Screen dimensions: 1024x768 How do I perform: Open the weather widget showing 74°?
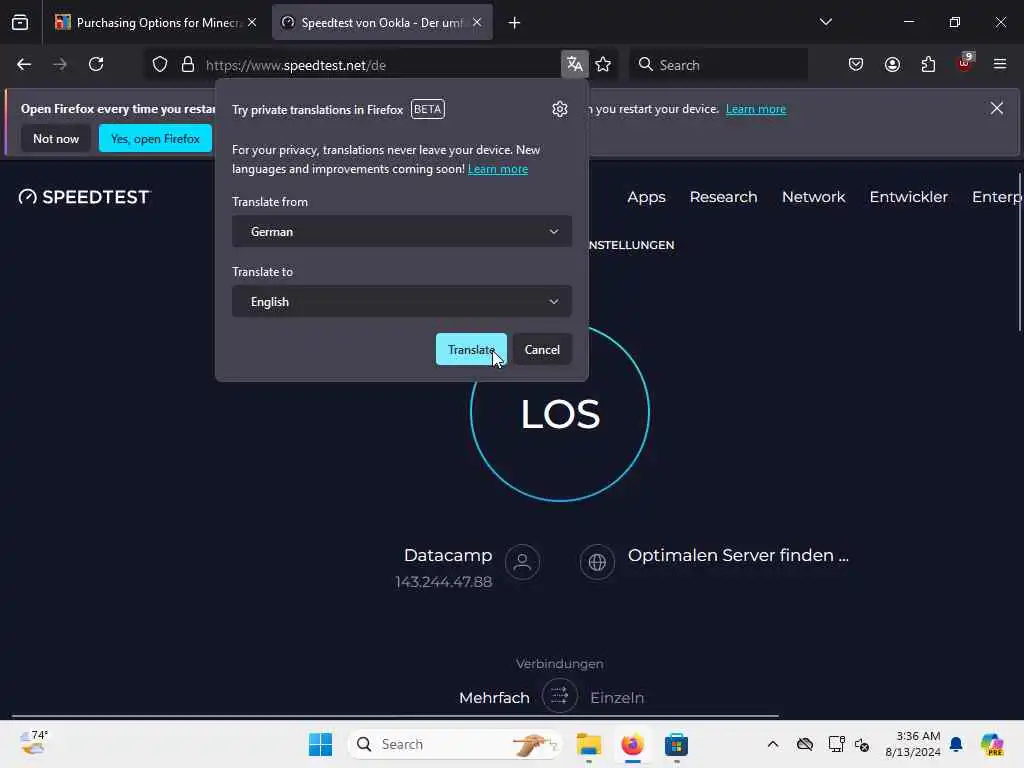tap(33, 743)
